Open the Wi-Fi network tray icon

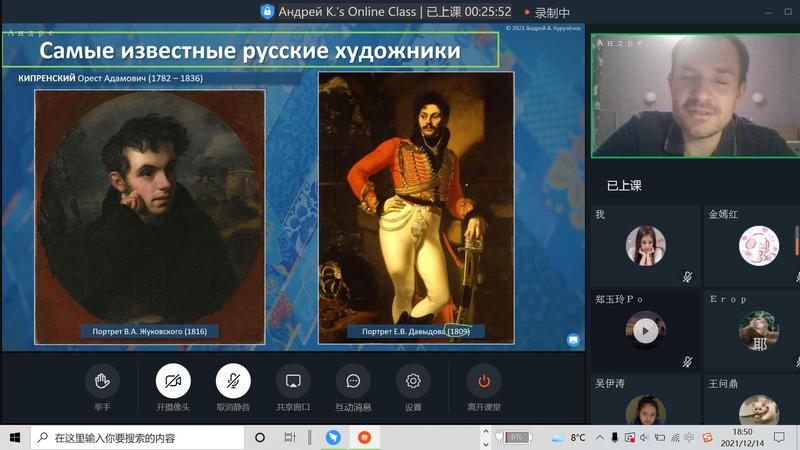pyautogui.click(x=675, y=438)
